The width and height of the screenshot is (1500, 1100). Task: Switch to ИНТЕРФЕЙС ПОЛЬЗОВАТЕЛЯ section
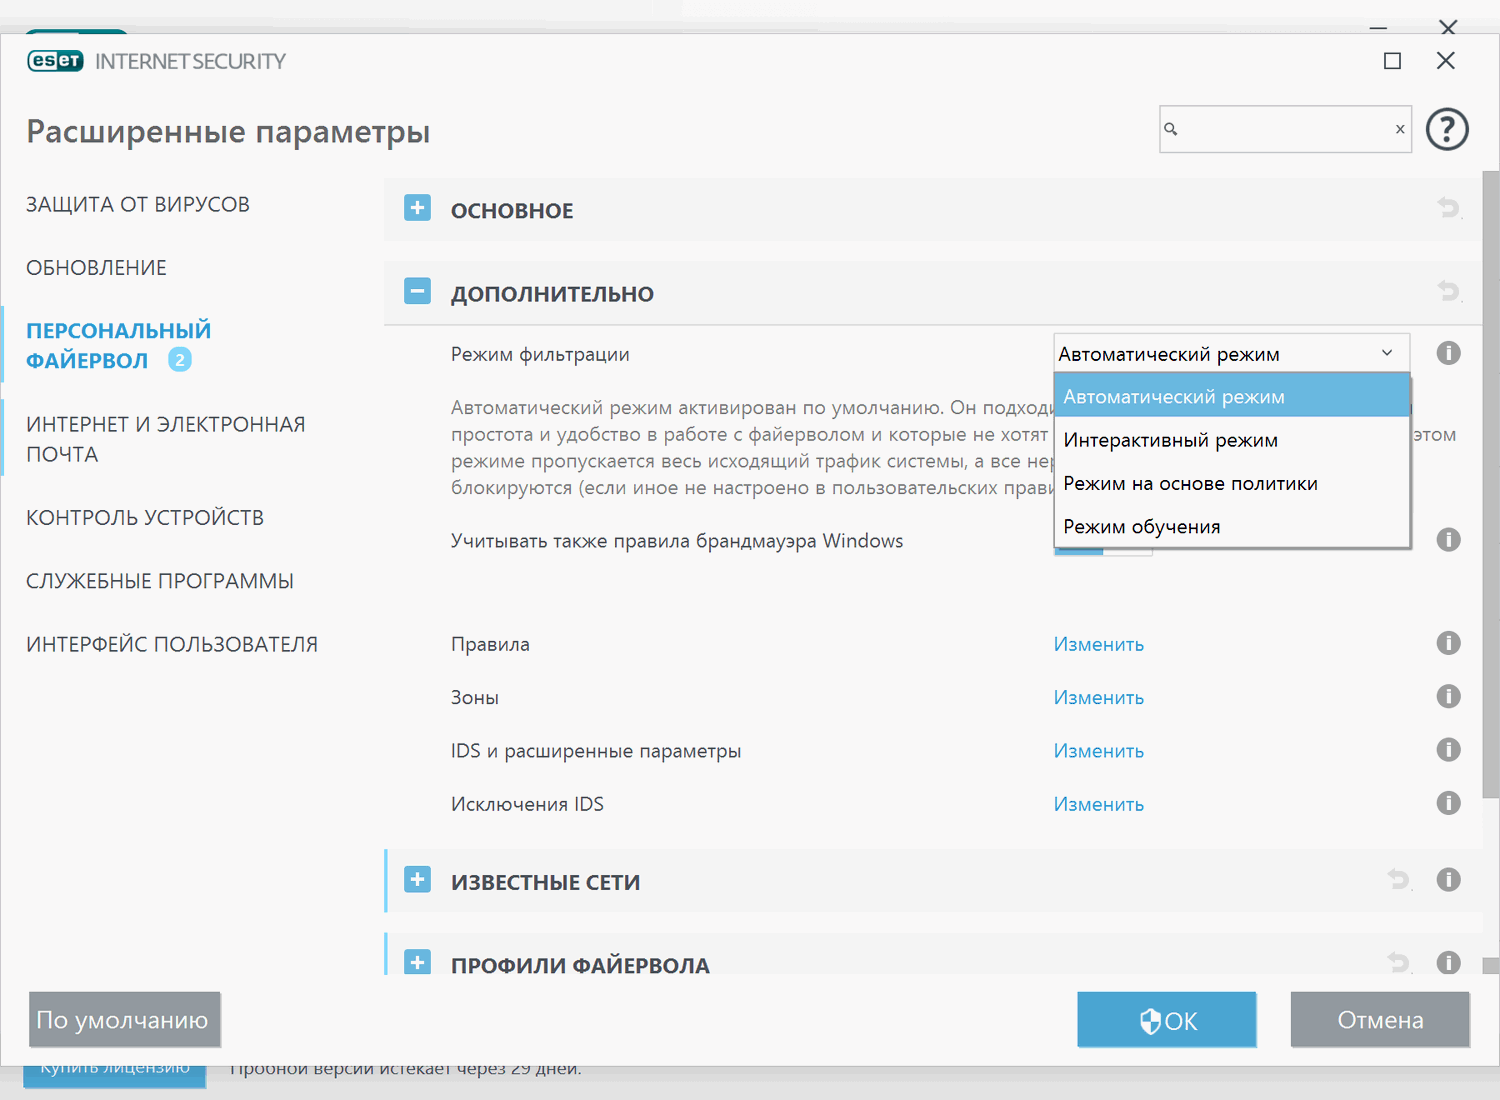[x=172, y=643]
